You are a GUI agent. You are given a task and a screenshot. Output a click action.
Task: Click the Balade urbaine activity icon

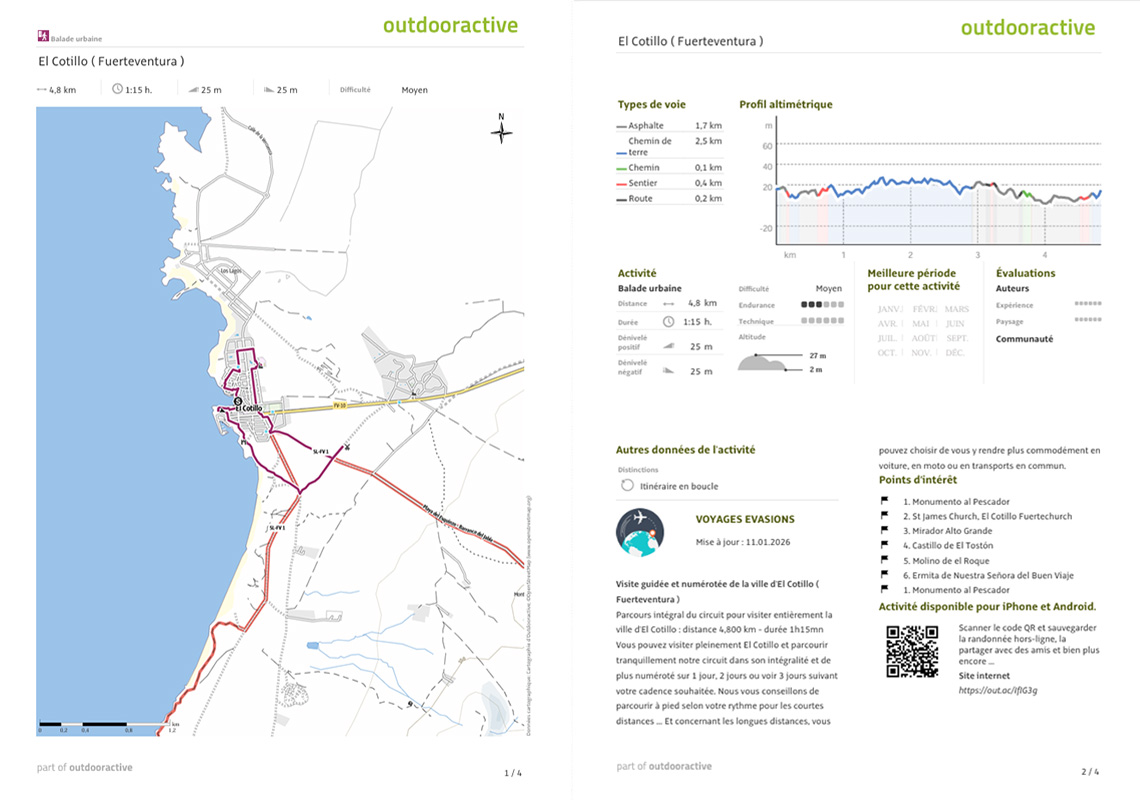point(43,37)
